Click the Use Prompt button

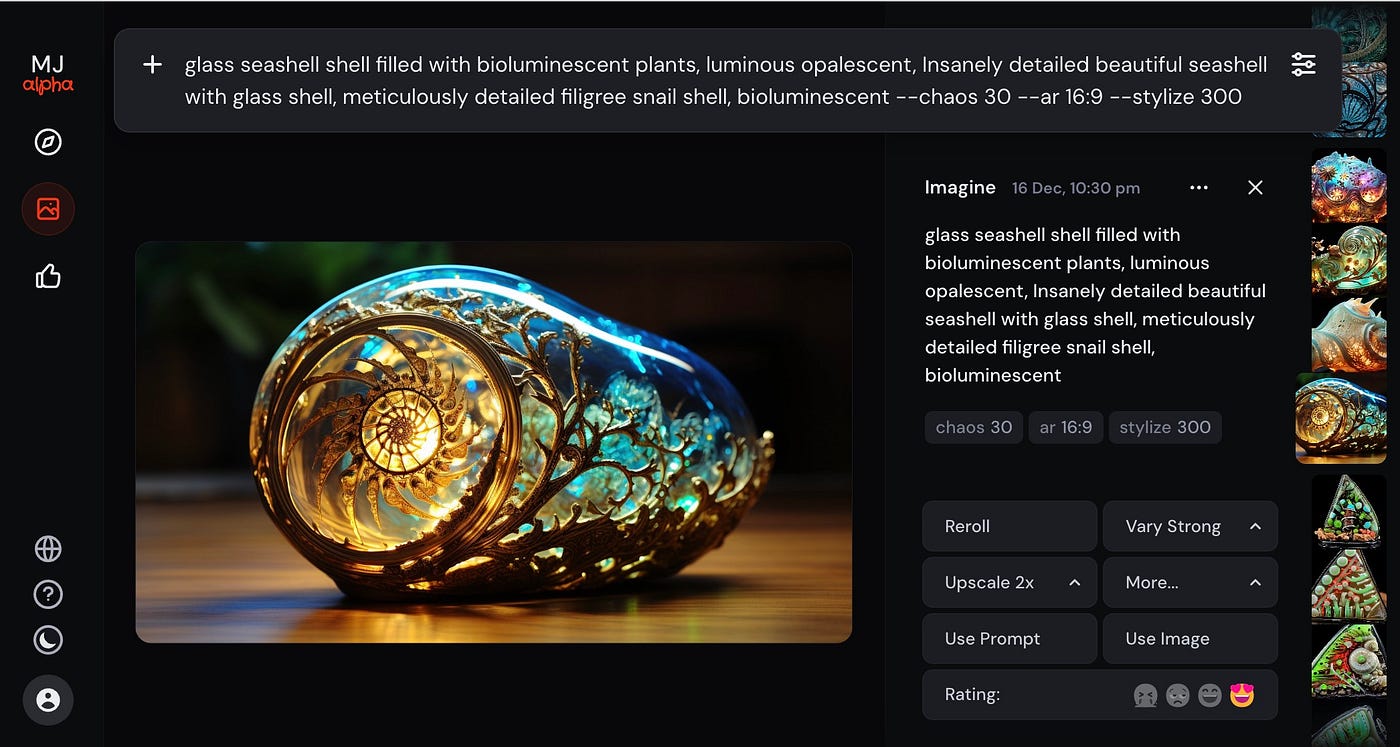point(1009,639)
